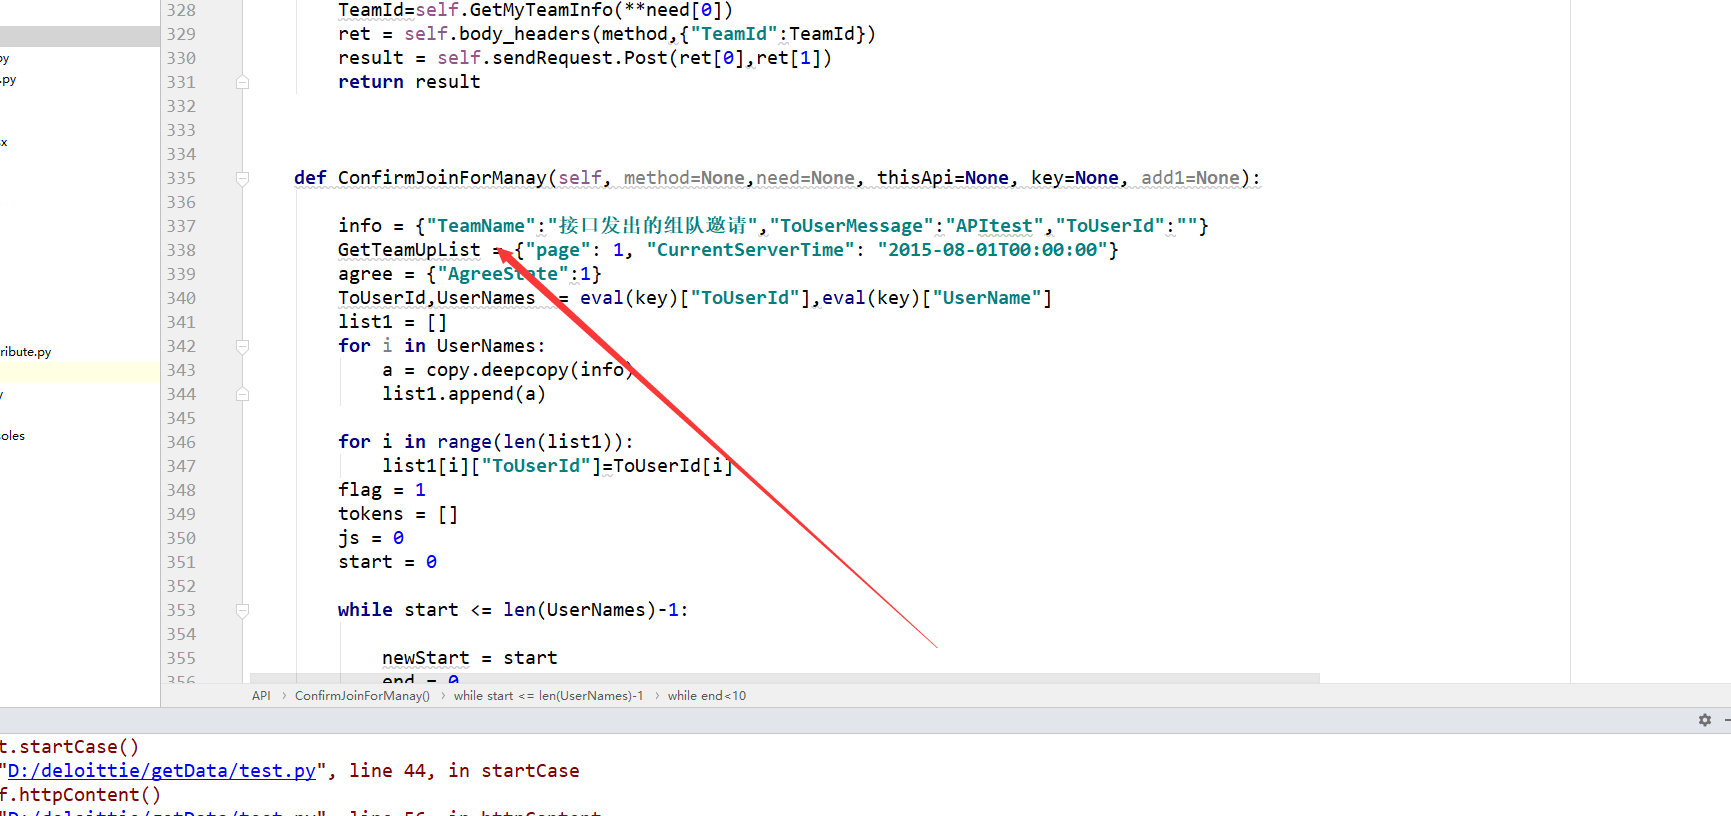Click 'copy.deepcopy(info)' call on line 343
This screenshot has width=1731, height=816.
(530, 370)
